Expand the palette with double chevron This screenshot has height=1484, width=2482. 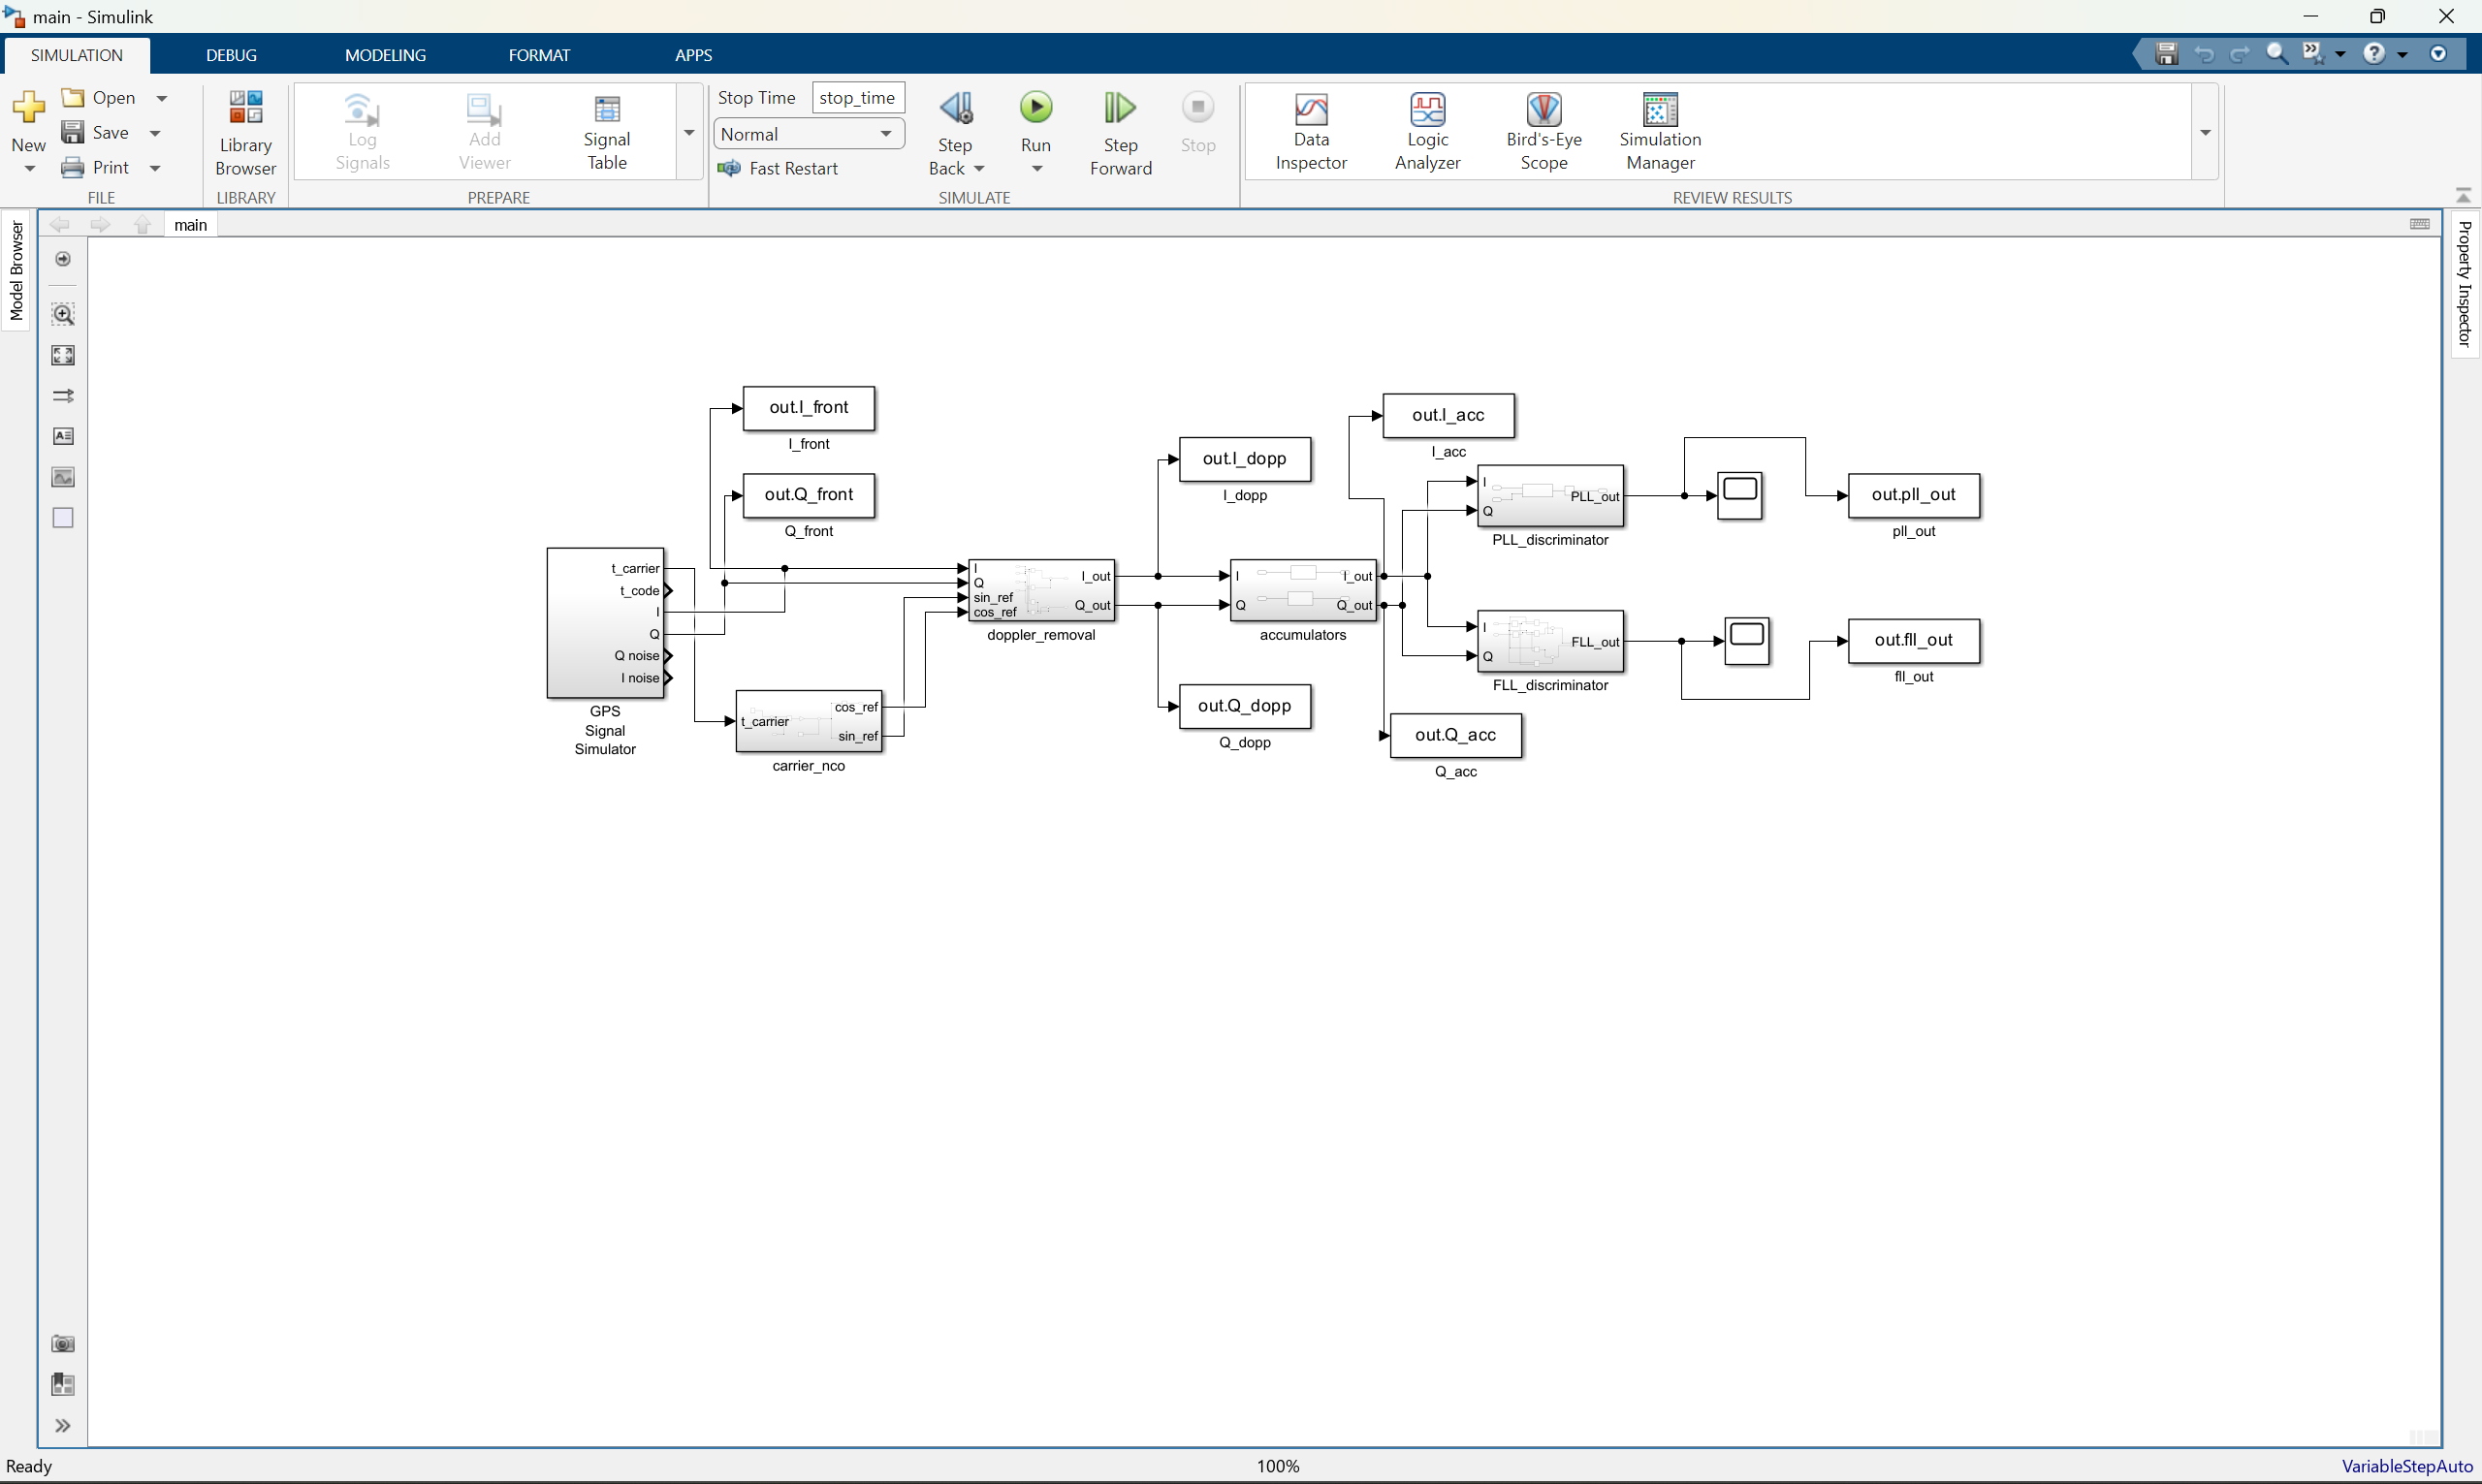pyautogui.click(x=63, y=1425)
